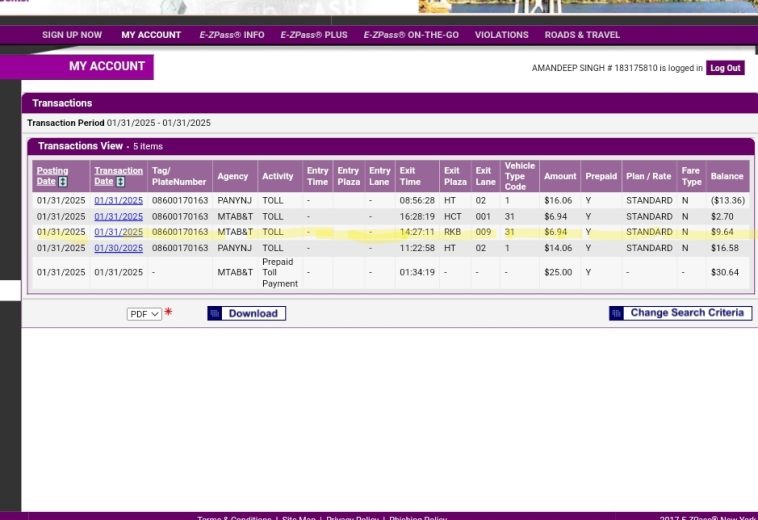The image size is (758, 520).
Task: Open E-ZPass Plus menu
Action: [314, 35]
